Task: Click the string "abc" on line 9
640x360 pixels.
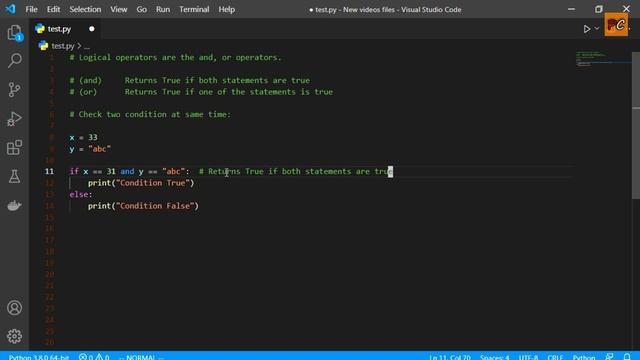Action: click(x=100, y=149)
